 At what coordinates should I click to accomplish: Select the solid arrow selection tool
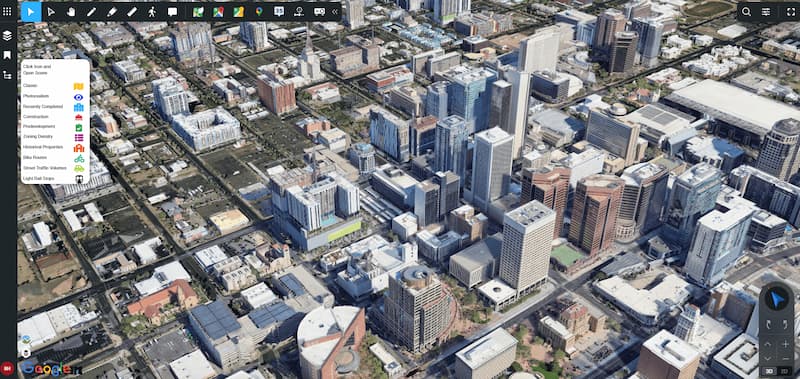tap(31, 12)
